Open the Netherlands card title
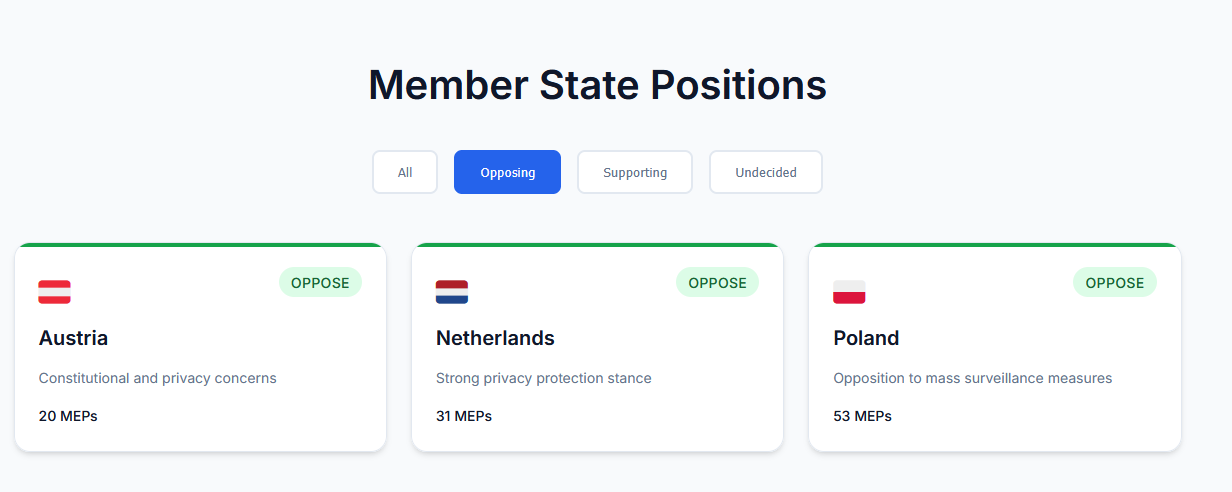The width and height of the screenshot is (1232, 492). [x=495, y=338]
